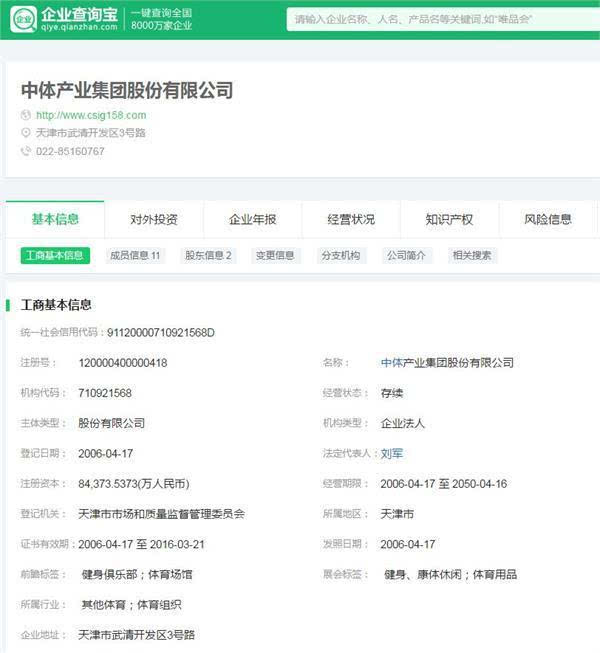Click business term 2006-04-17 至 2050-04-16
The height and width of the screenshot is (653, 600).
click(444, 484)
